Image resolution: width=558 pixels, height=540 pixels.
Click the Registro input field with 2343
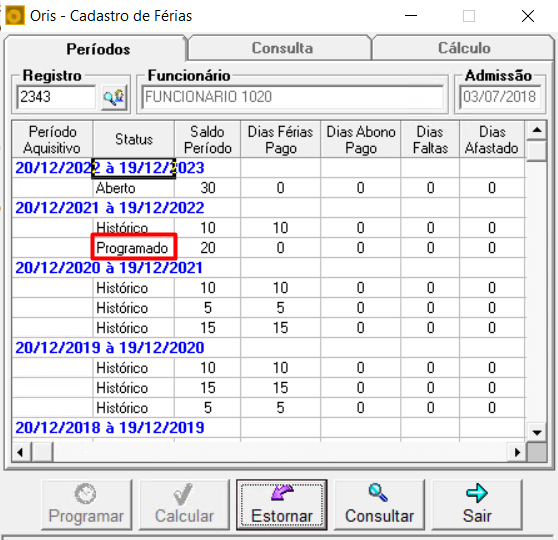pos(56,97)
